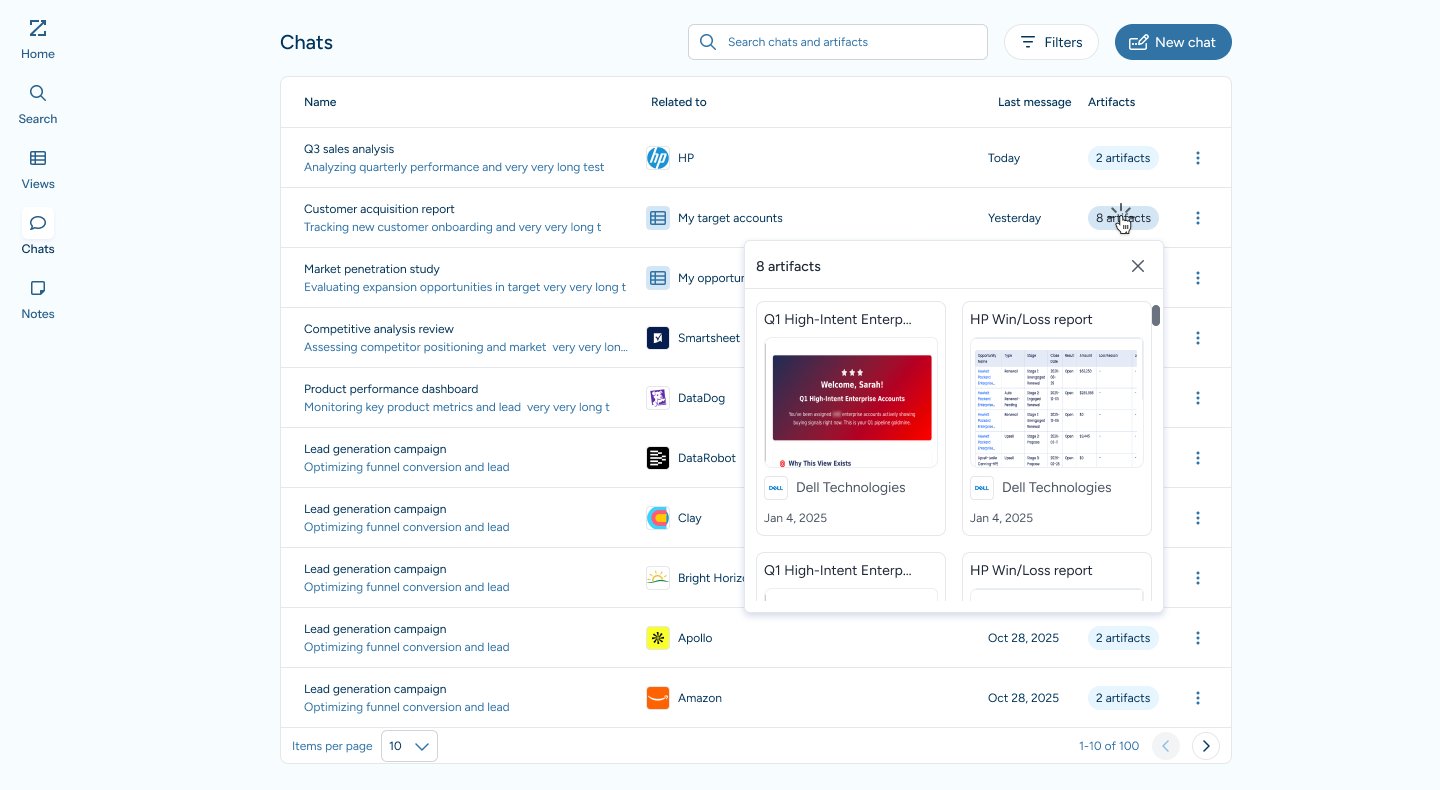Open the Views section
Viewport: 1440px width, 790px height.
tap(38, 169)
